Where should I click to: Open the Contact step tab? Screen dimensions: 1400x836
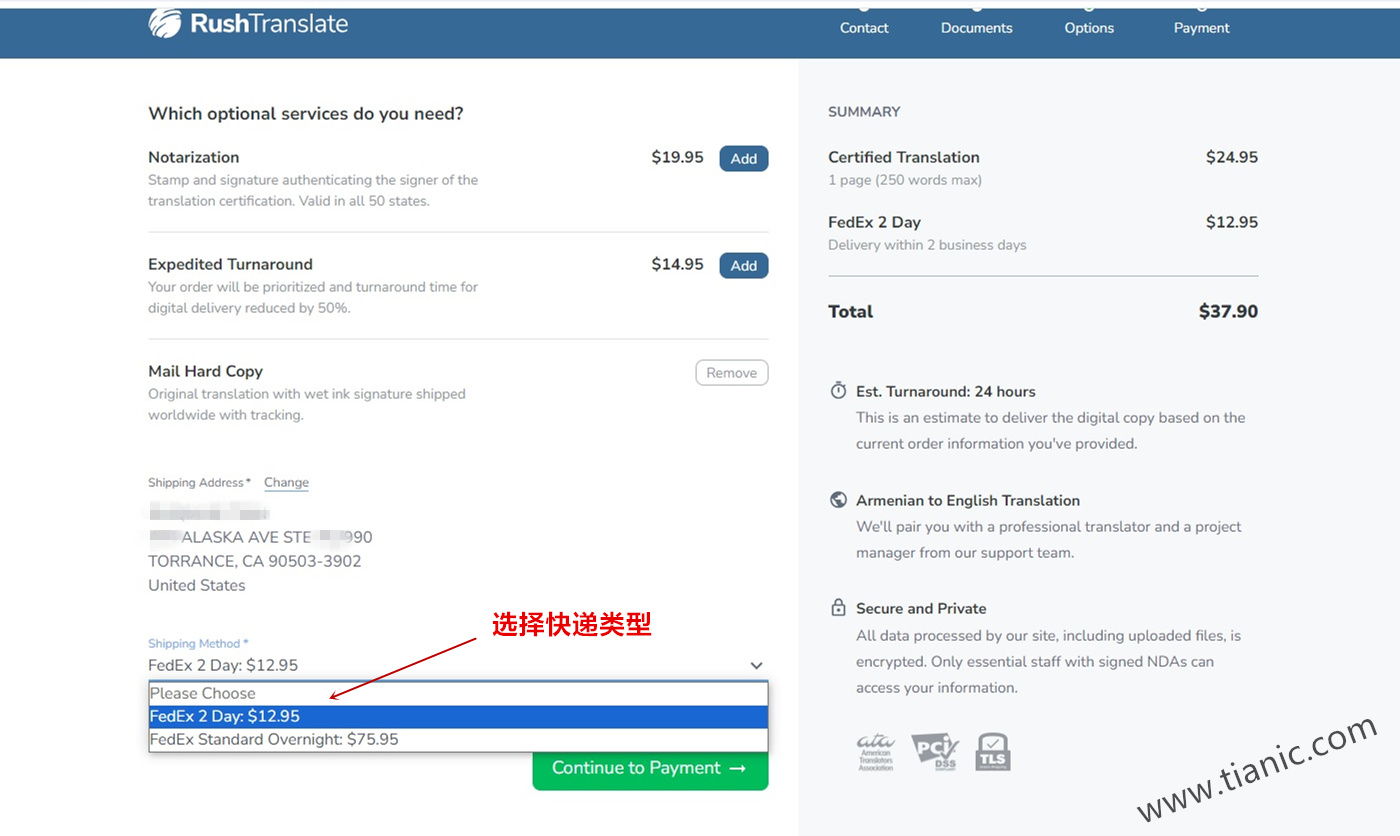(864, 28)
